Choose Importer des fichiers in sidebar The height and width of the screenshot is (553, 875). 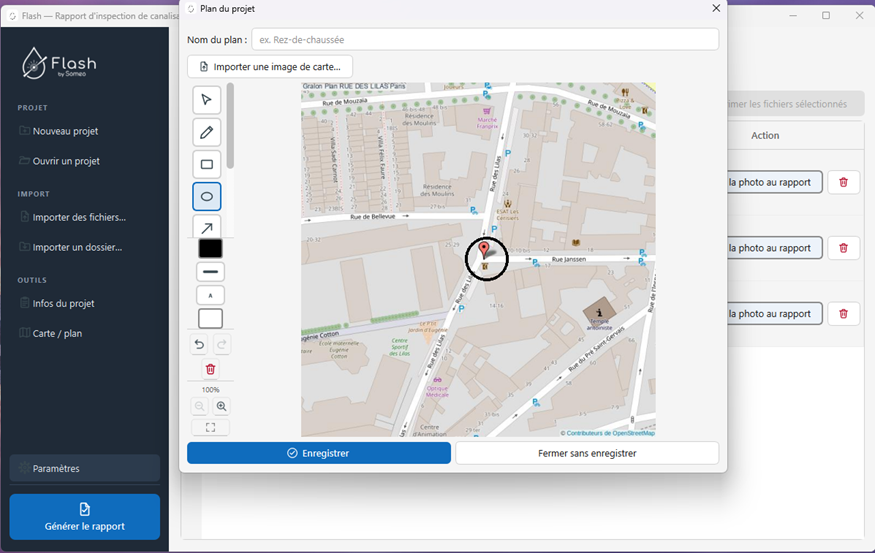[x=79, y=218]
